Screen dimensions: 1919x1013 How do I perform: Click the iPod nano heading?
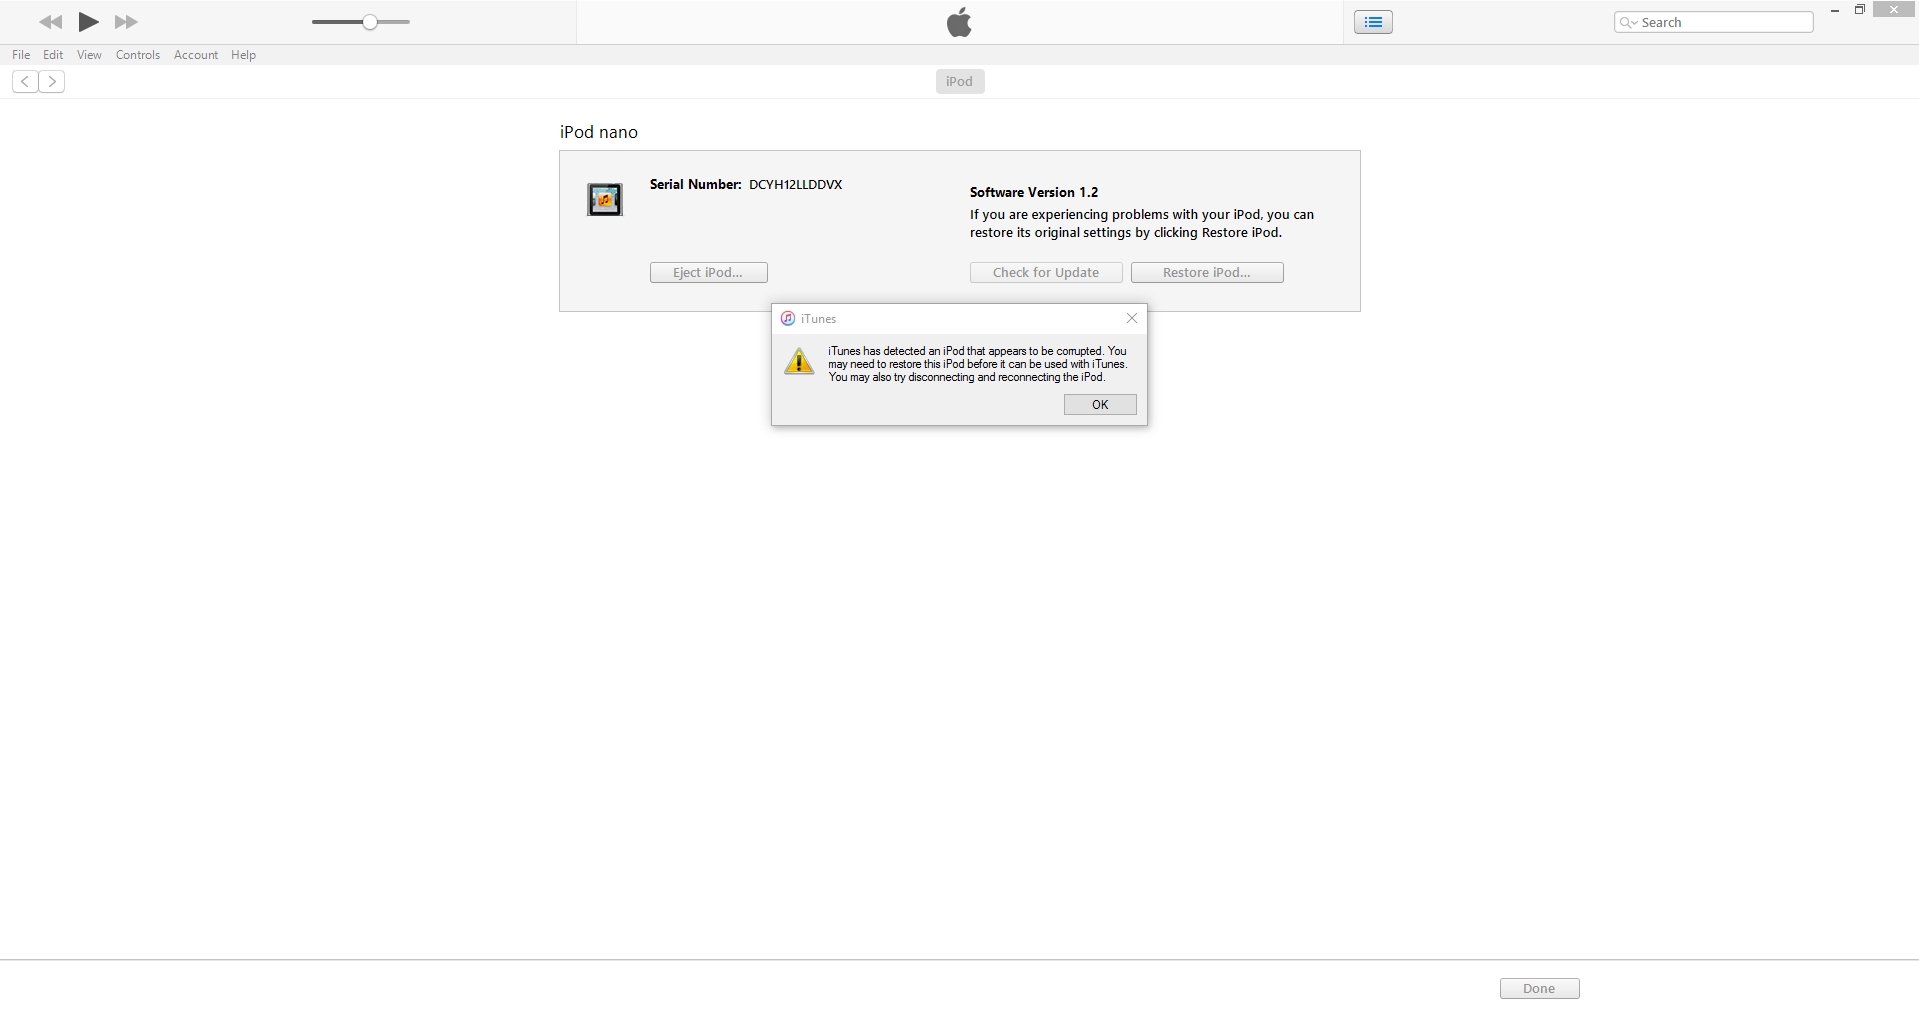click(599, 132)
